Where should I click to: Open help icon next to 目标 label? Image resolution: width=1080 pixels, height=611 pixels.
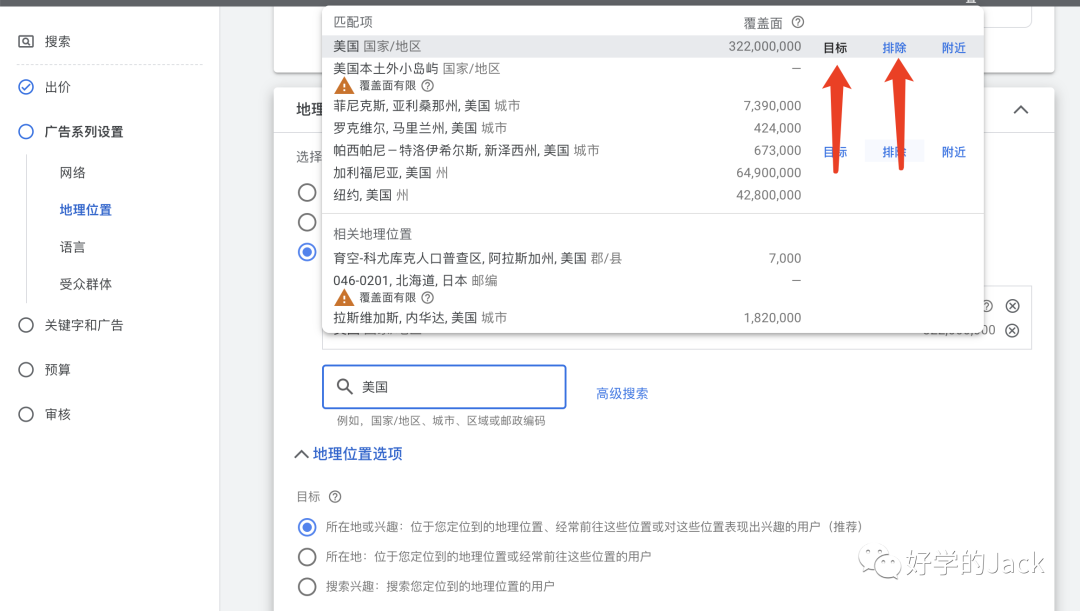tap(335, 497)
